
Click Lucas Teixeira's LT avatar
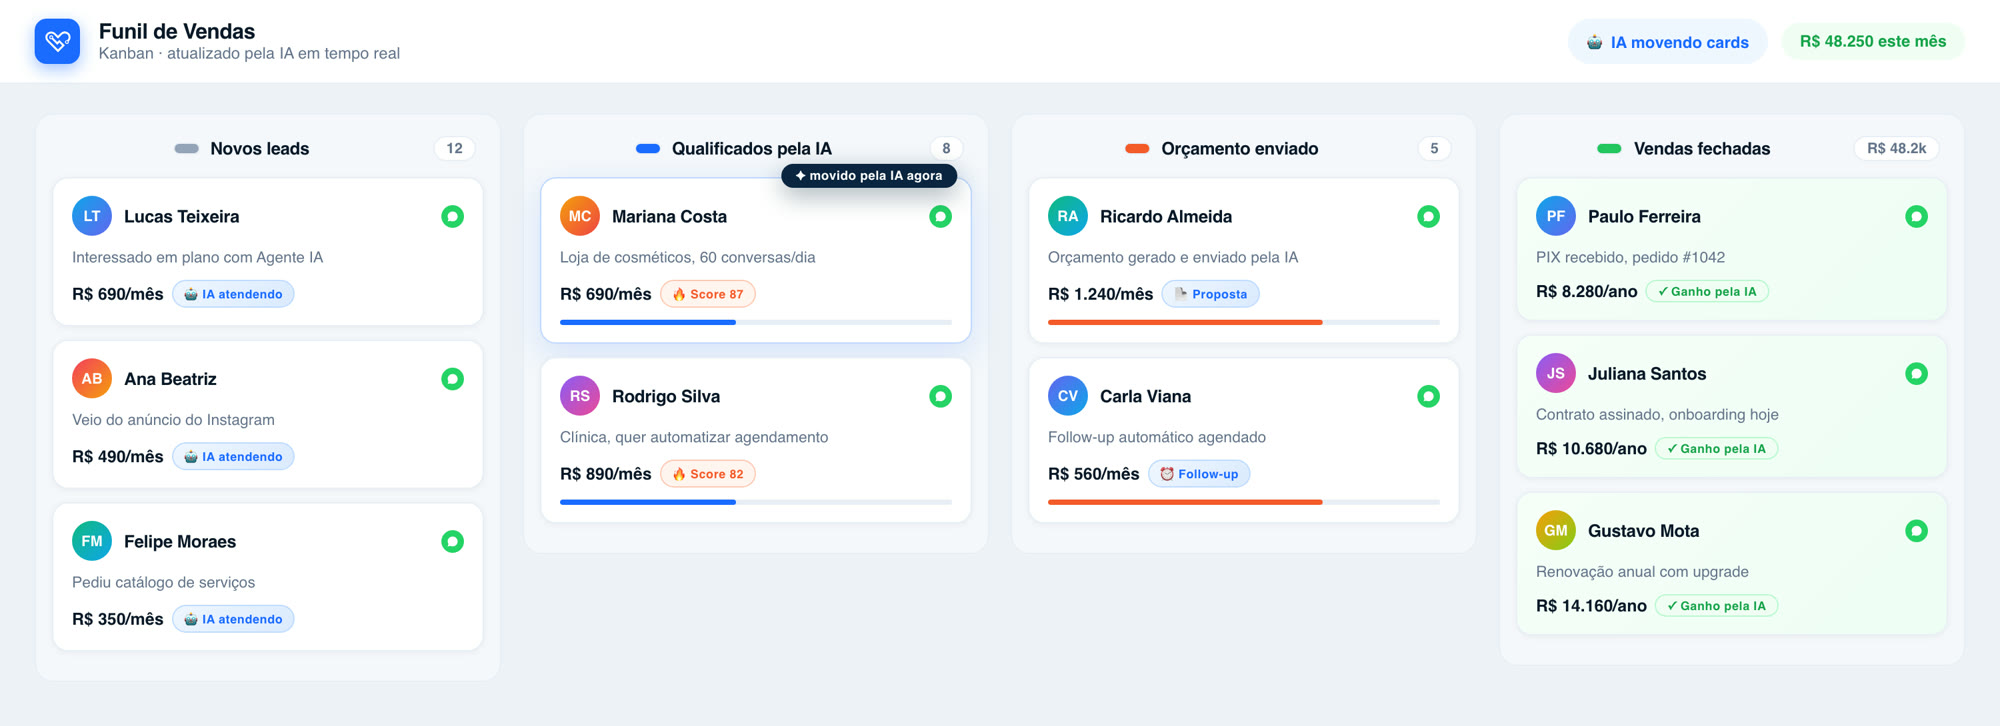coord(92,216)
